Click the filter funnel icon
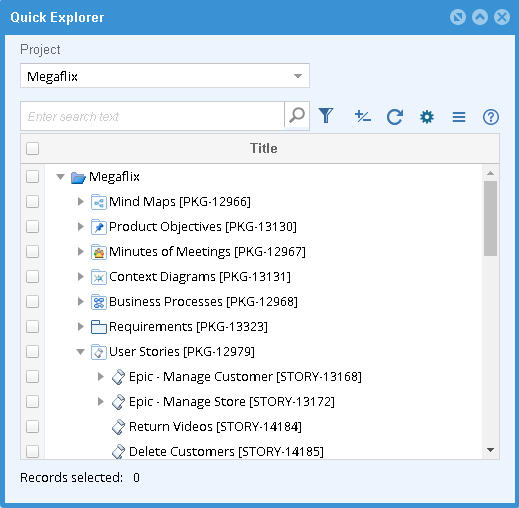Viewport: 519px width, 508px height. click(326, 116)
